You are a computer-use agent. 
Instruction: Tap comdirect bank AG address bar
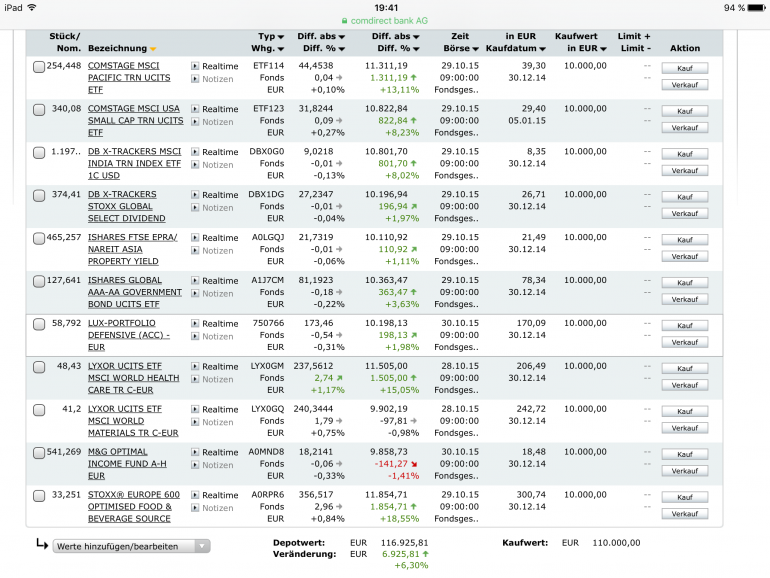pyautogui.click(x=385, y=21)
